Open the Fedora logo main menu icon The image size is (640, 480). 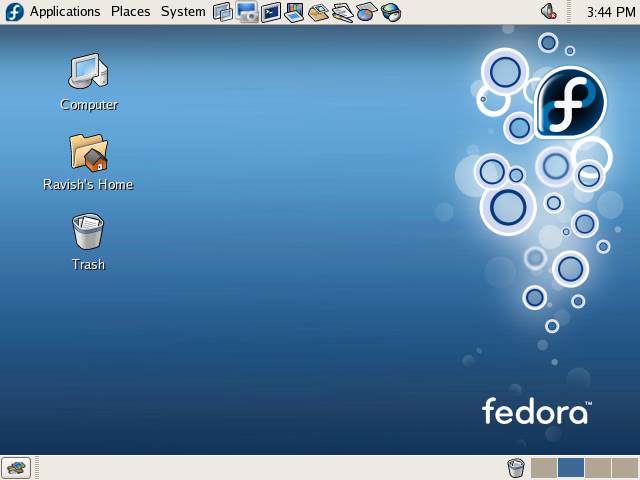click(x=14, y=12)
